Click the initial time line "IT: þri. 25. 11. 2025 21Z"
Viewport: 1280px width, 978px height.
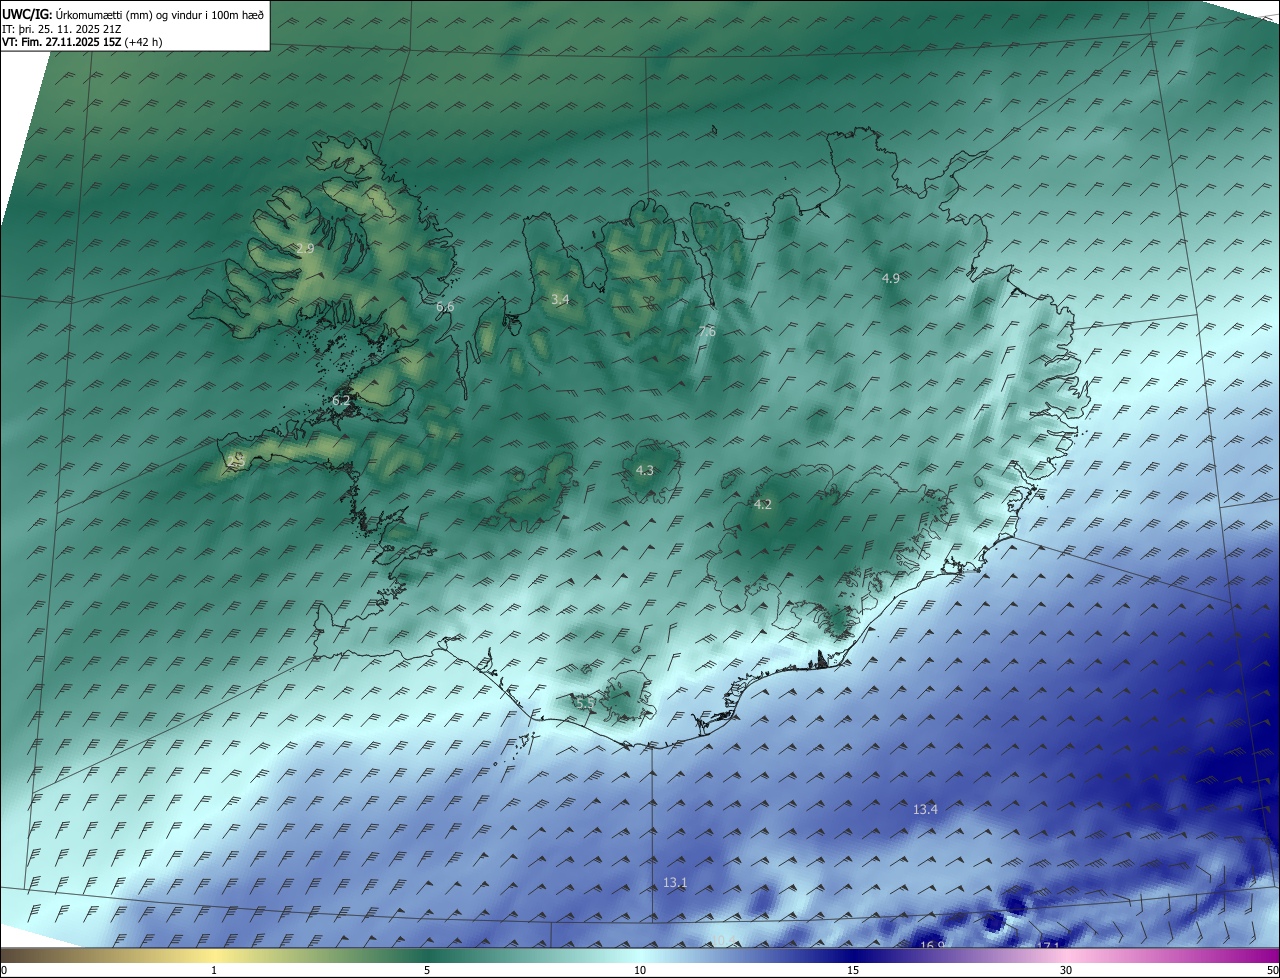click(62, 29)
